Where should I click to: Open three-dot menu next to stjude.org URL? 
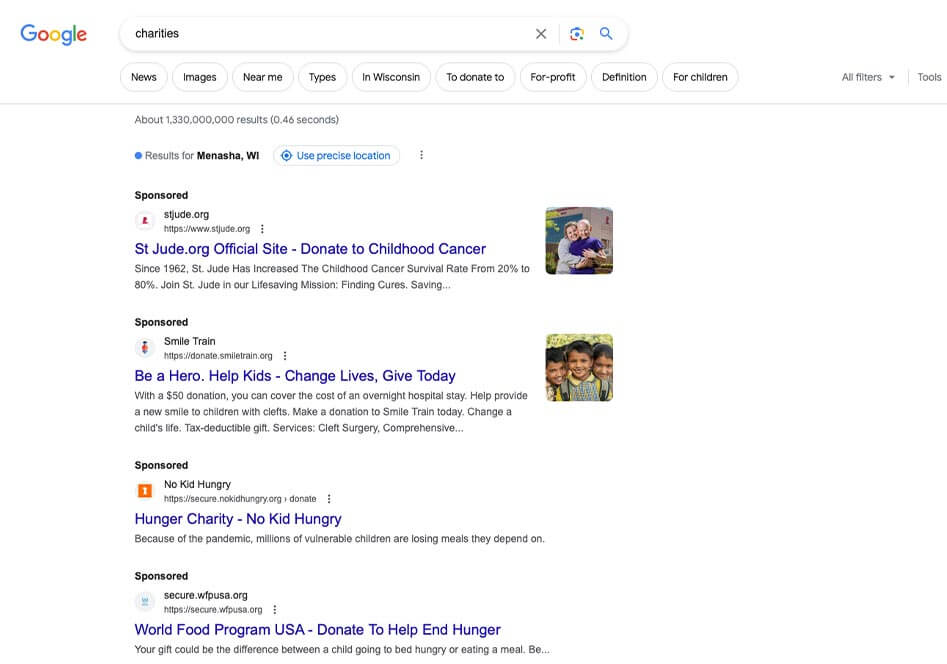262,229
